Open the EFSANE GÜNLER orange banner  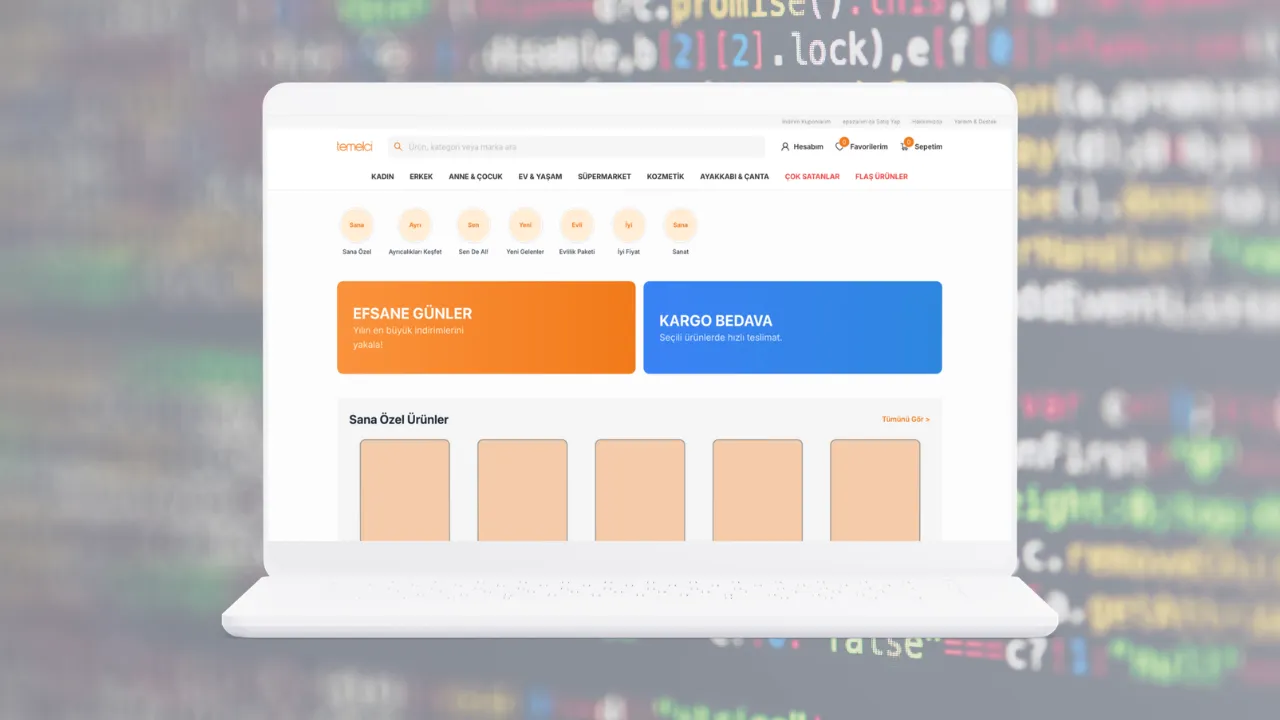[486, 328]
